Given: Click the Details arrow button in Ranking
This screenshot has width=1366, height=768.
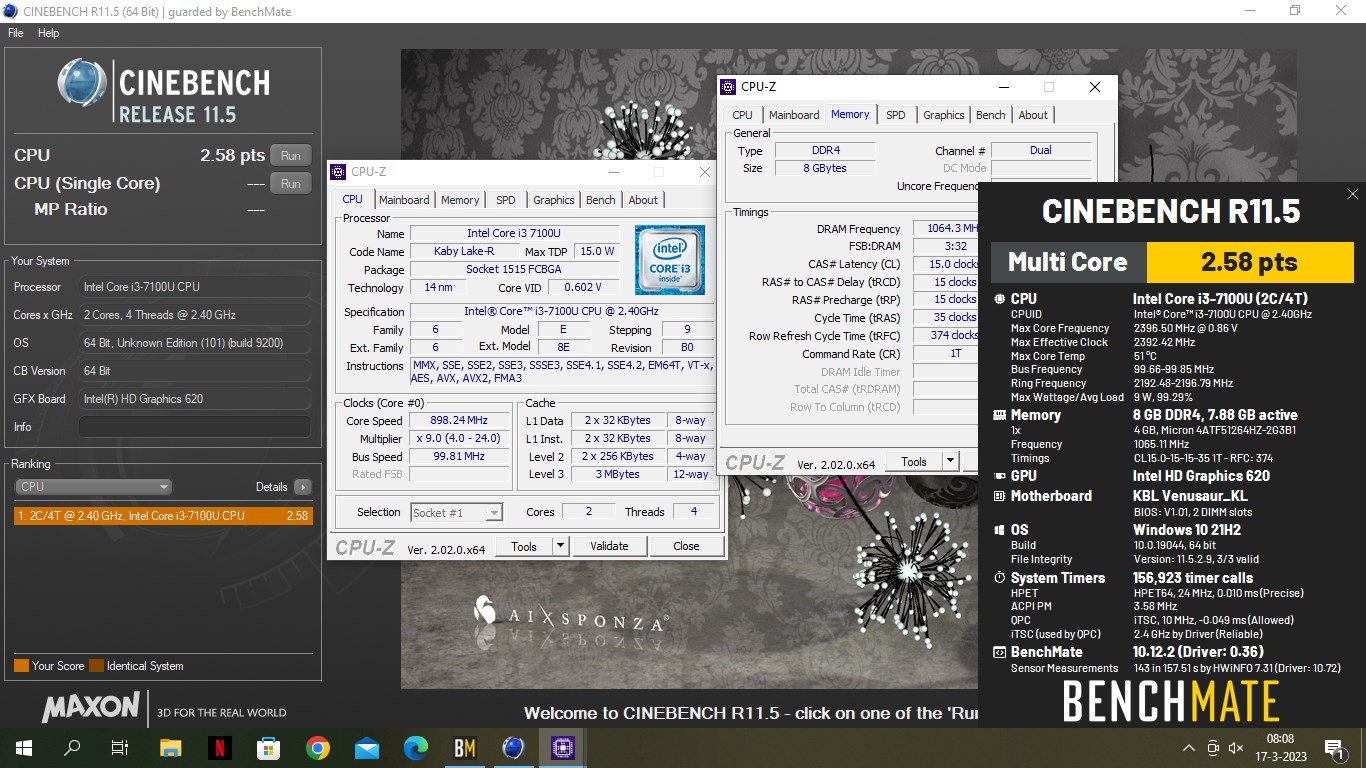Looking at the screenshot, I should (303, 487).
